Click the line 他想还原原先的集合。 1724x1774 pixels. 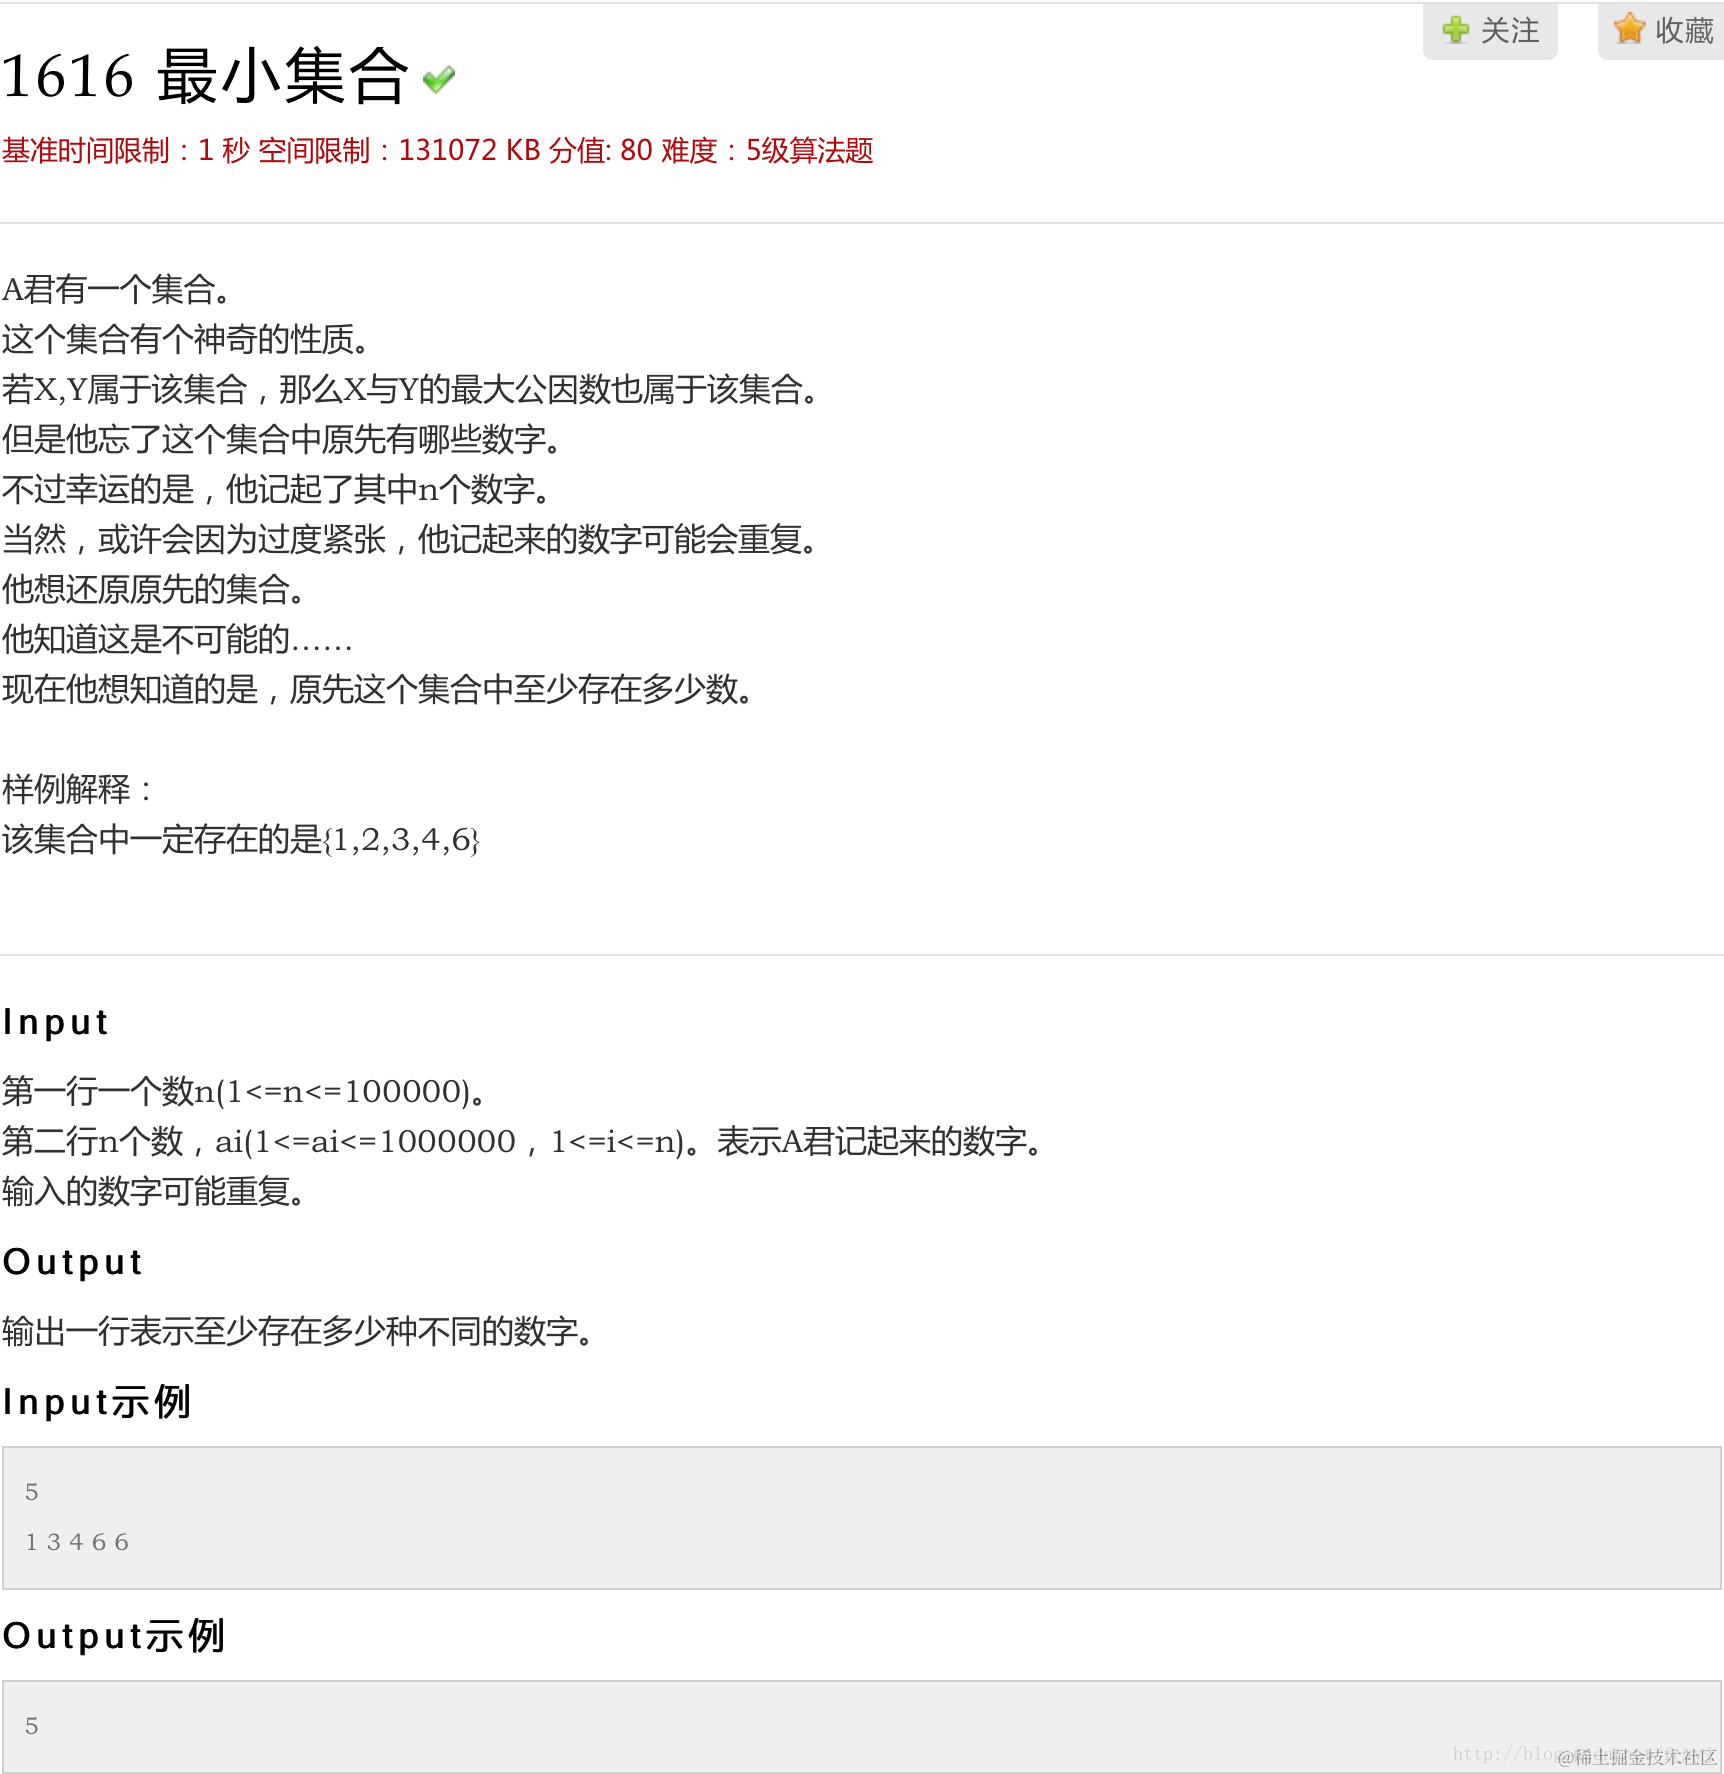point(154,590)
